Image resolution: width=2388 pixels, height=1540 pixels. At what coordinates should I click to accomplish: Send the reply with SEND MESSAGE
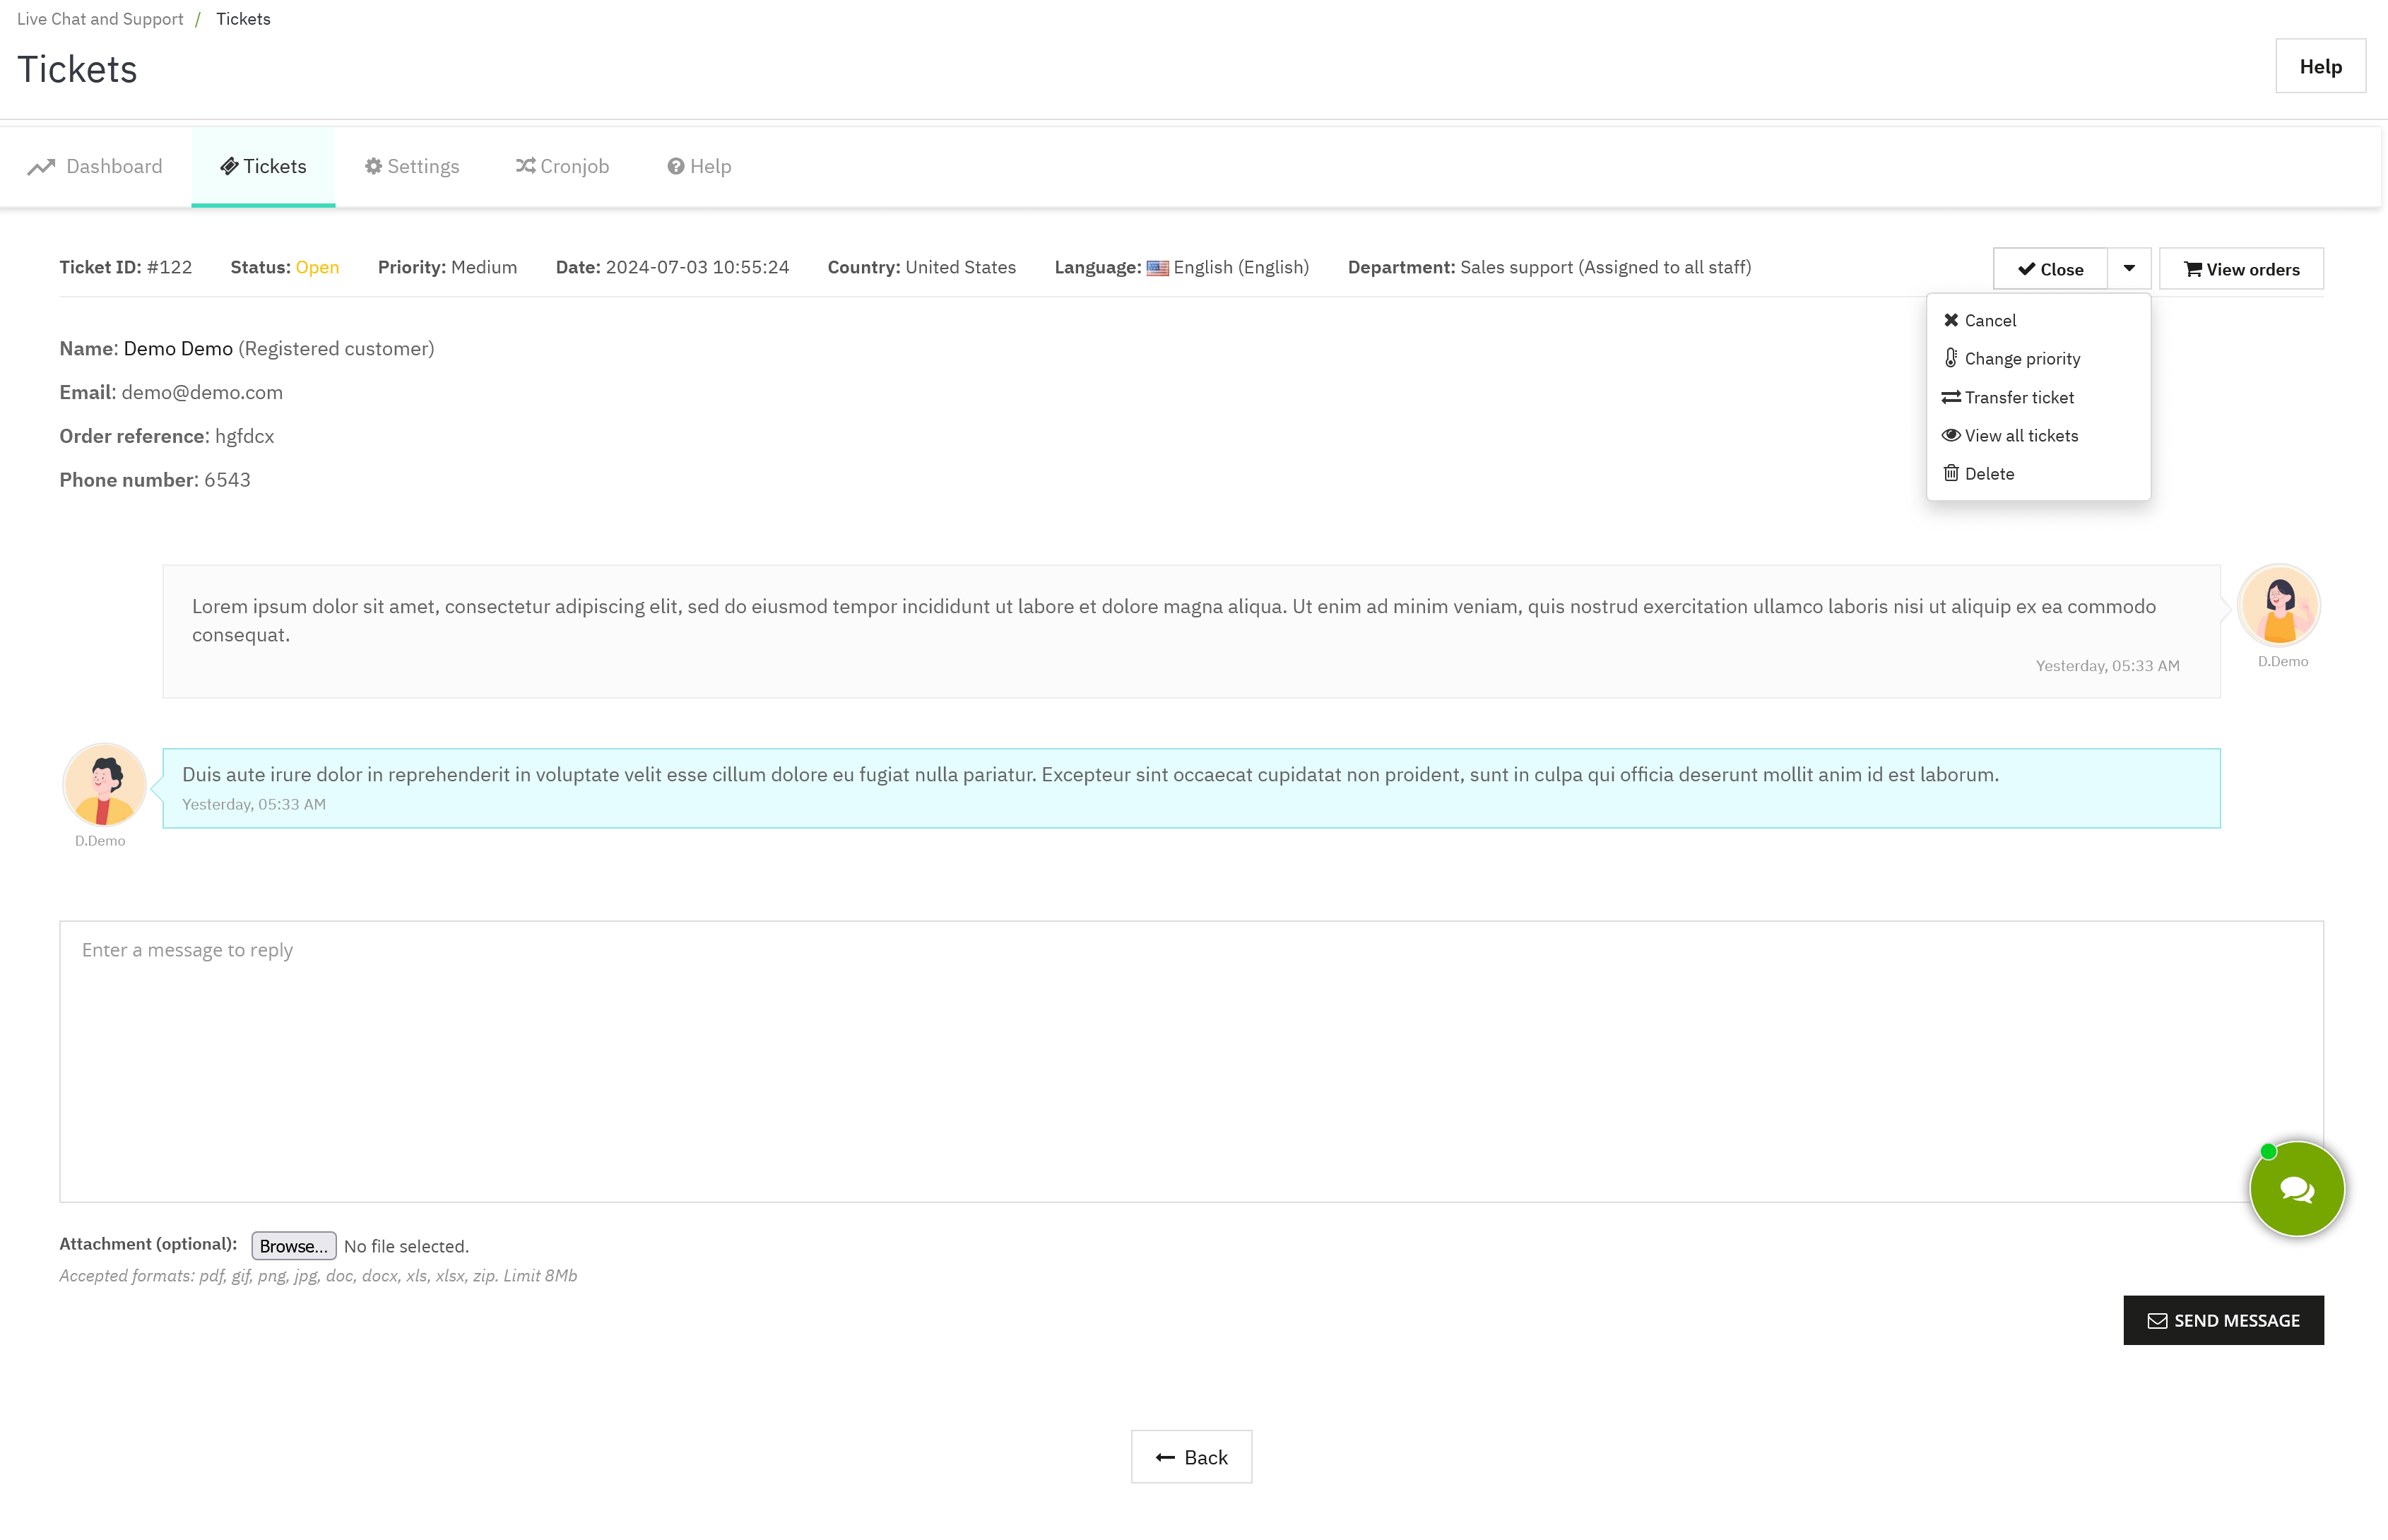pos(2223,1320)
